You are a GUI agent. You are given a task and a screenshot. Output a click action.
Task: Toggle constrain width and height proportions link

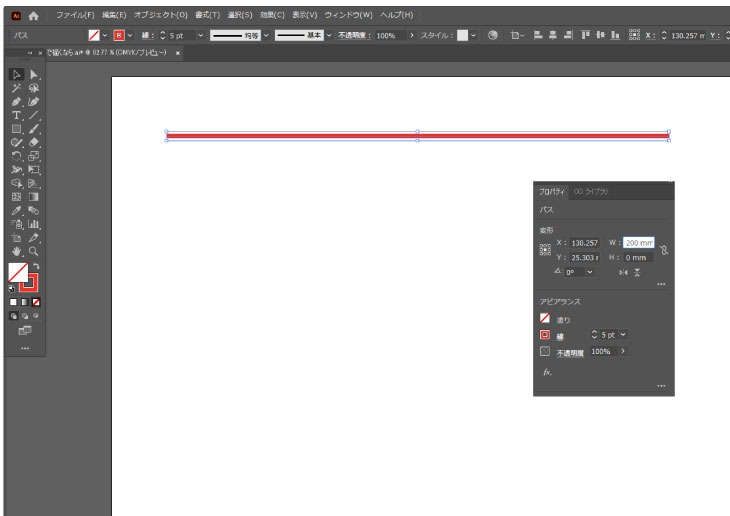663,250
